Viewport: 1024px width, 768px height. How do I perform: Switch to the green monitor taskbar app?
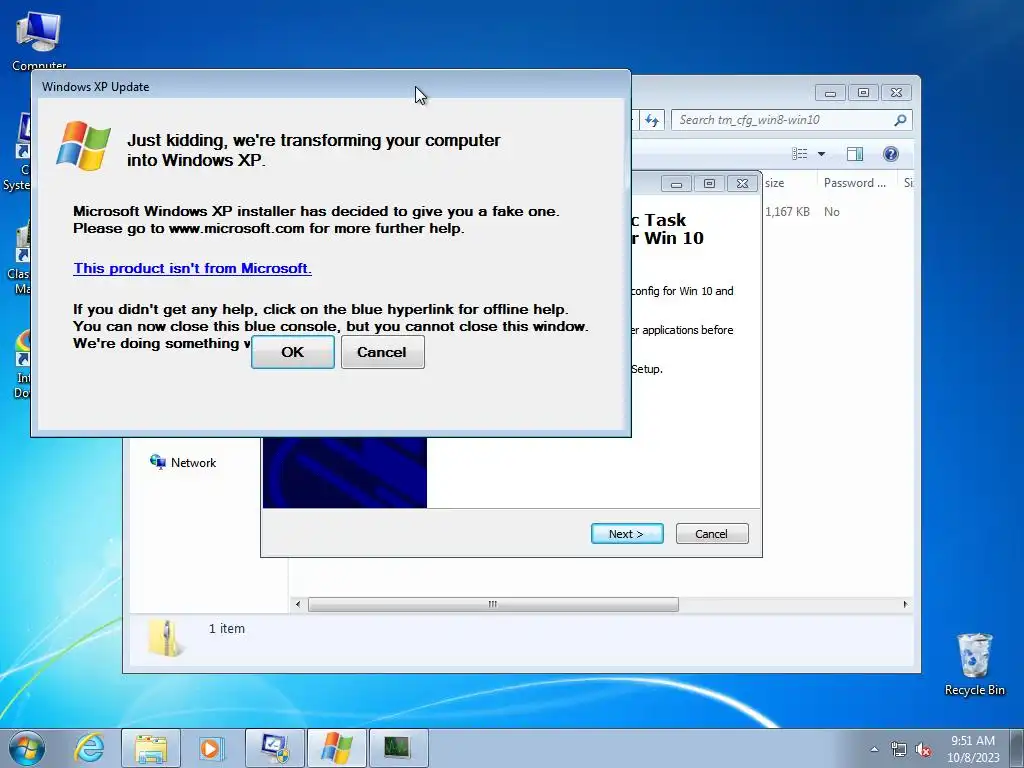398,748
